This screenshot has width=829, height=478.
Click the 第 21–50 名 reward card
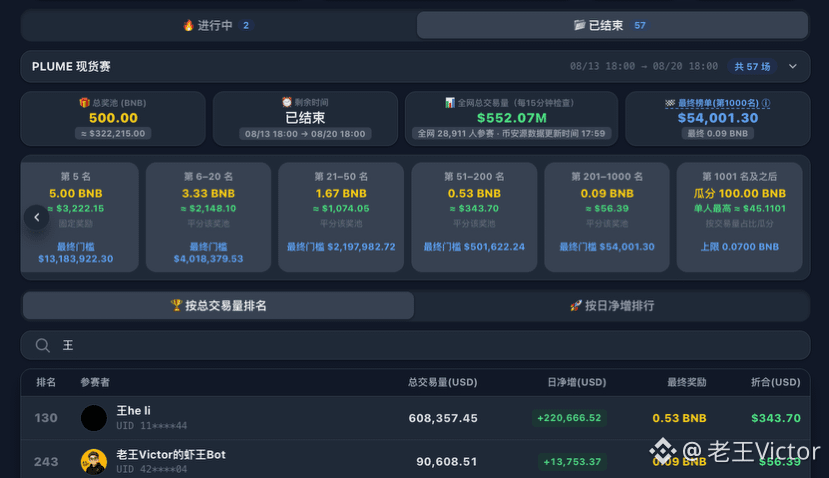341,217
